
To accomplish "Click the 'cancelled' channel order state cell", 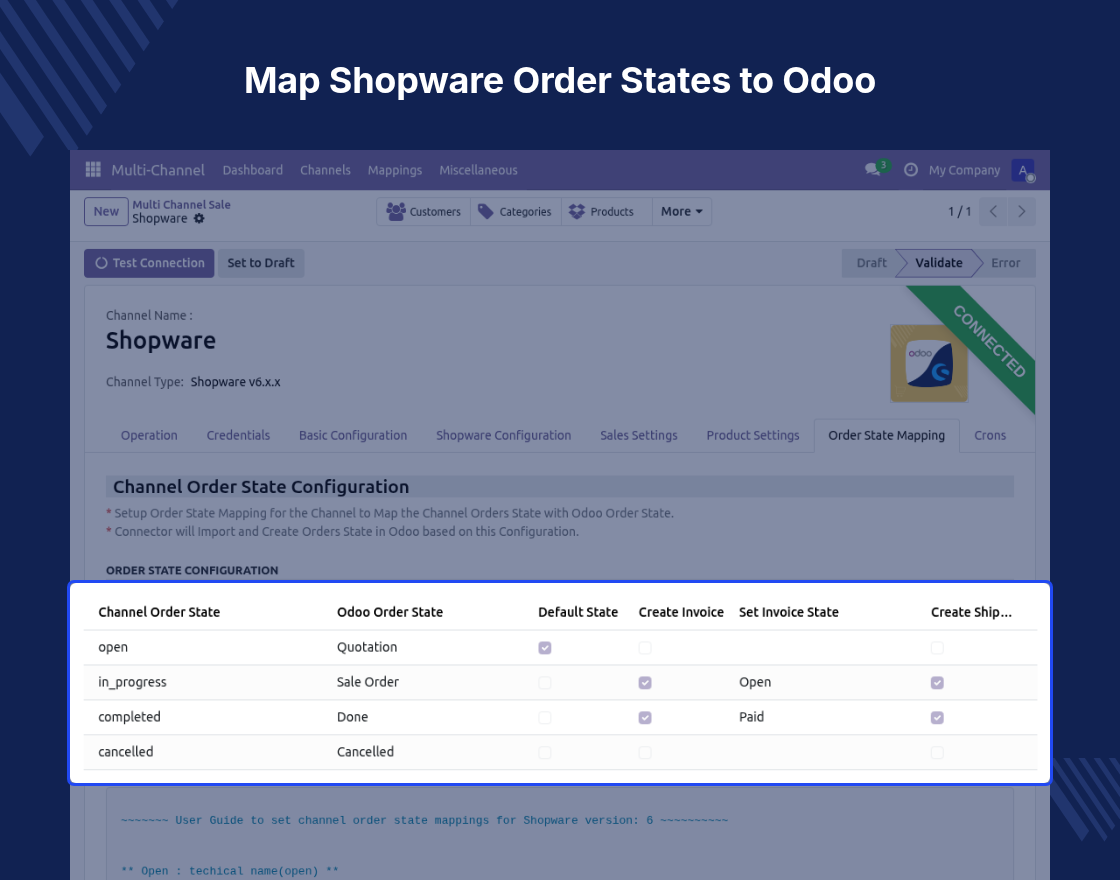I will [126, 751].
